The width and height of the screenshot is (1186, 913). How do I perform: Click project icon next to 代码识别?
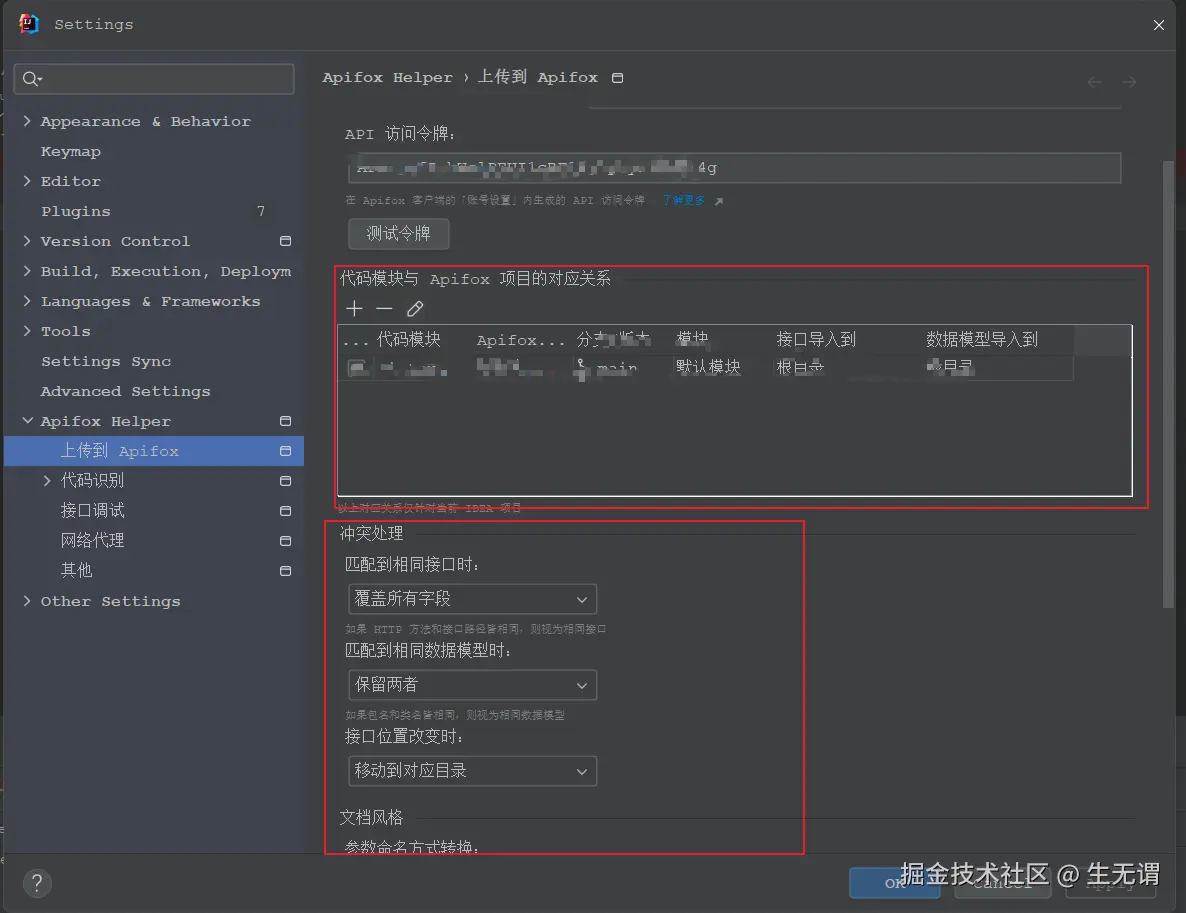(x=285, y=481)
